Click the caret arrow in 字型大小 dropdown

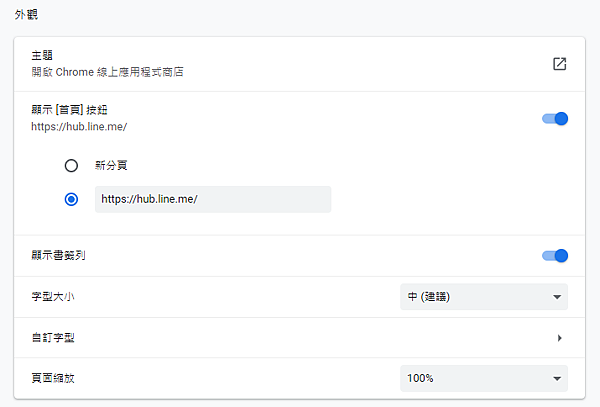(x=557, y=297)
